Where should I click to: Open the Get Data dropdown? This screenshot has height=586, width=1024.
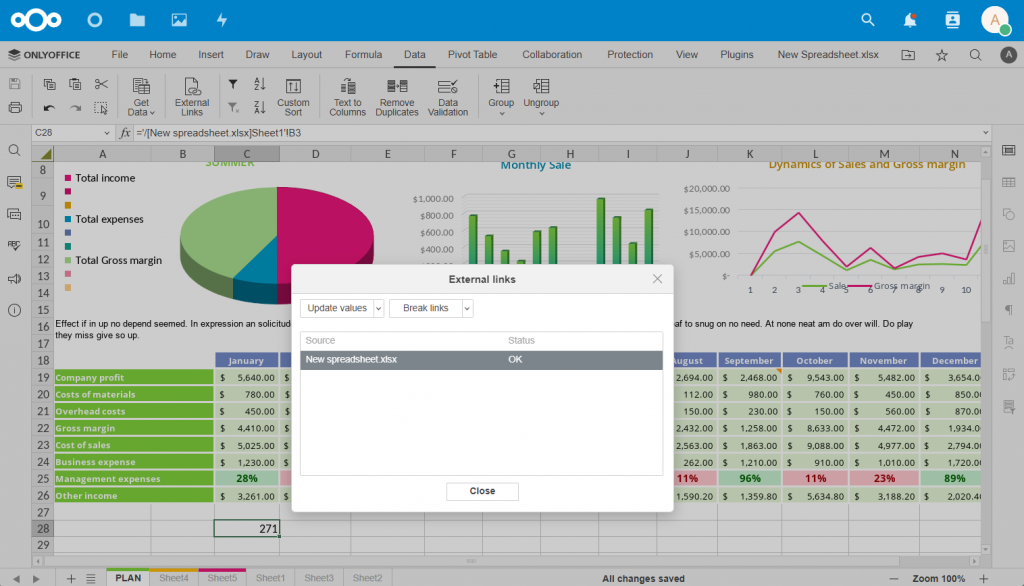pyautogui.click(x=140, y=95)
